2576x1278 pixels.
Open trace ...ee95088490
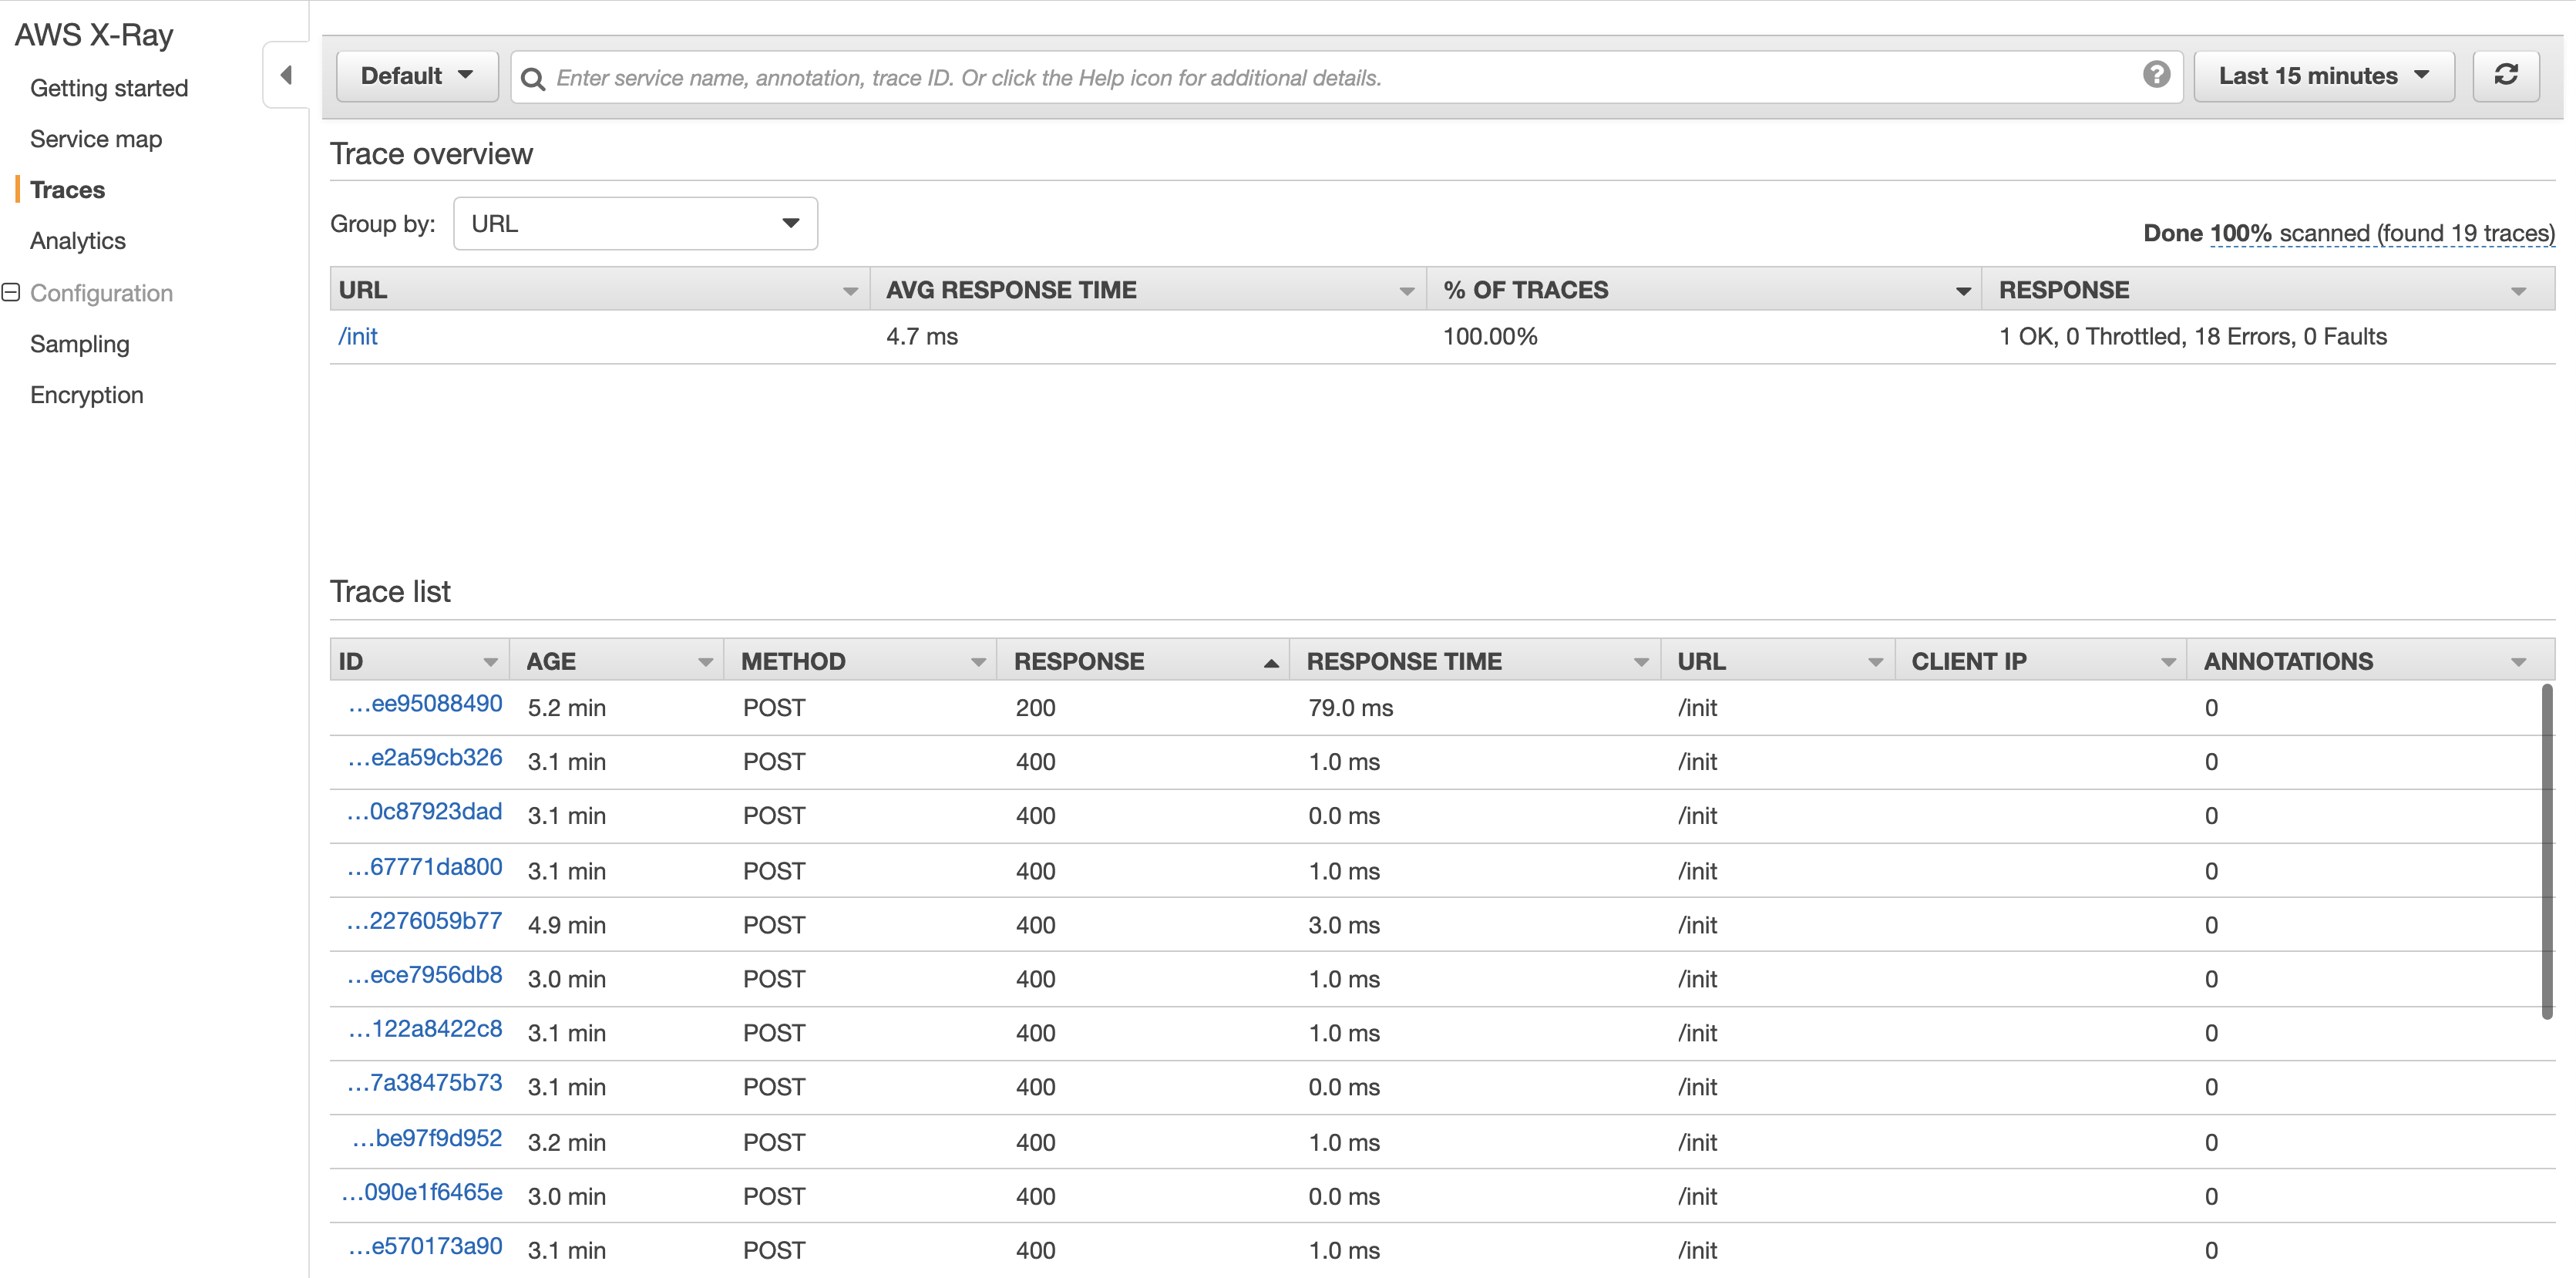point(425,704)
